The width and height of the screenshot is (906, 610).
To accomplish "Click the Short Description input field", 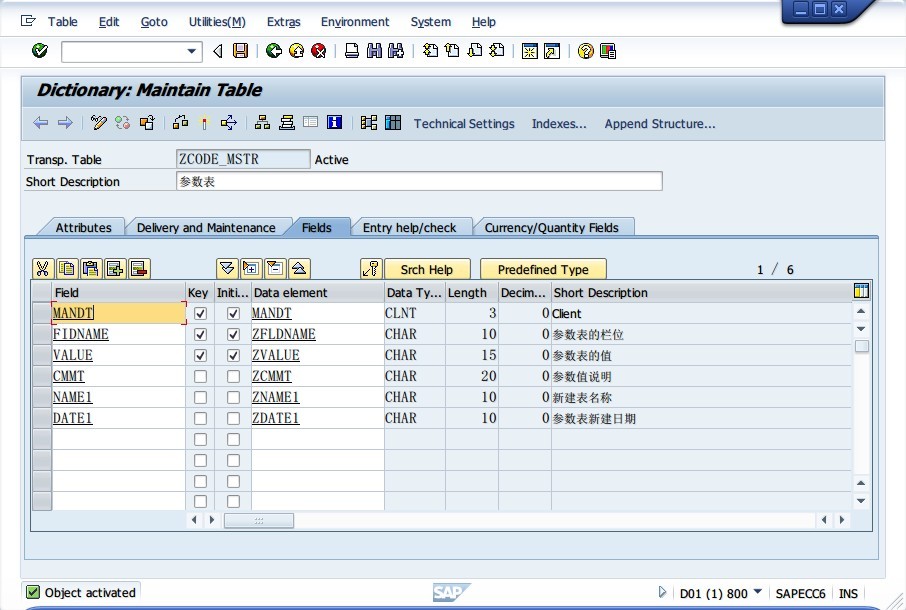I will pos(419,181).
